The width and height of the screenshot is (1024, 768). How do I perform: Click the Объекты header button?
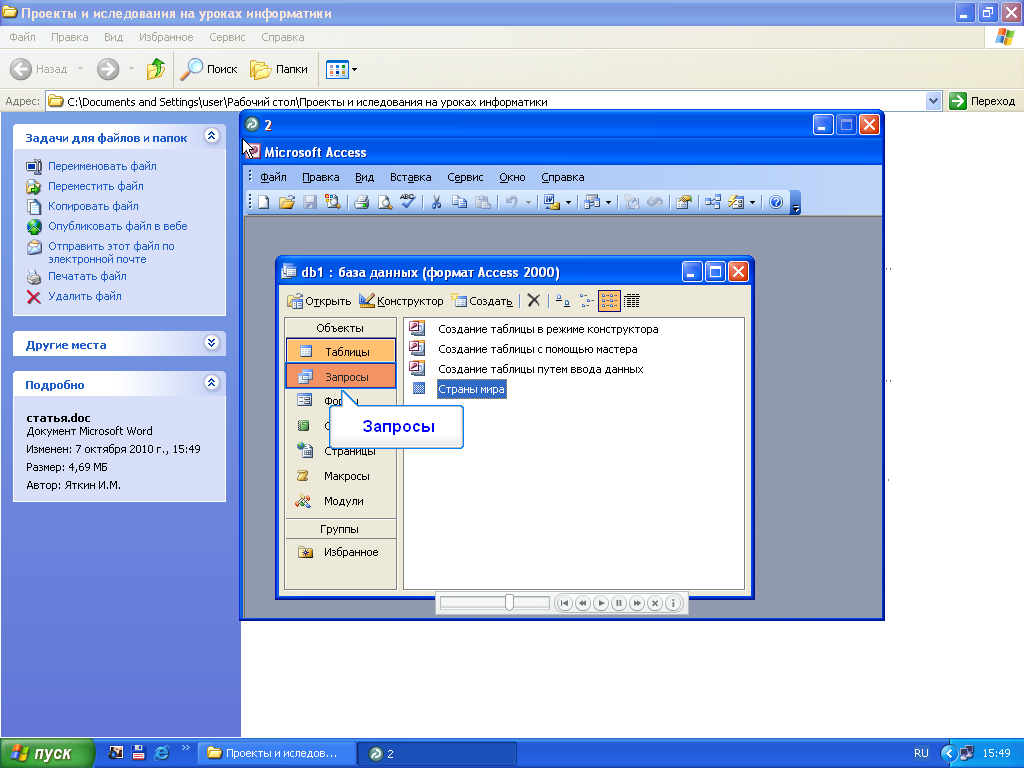(340, 328)
